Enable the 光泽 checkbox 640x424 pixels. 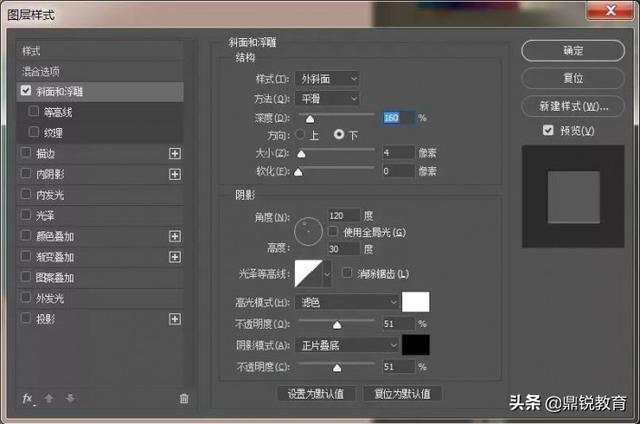click(x=26, y=215)
